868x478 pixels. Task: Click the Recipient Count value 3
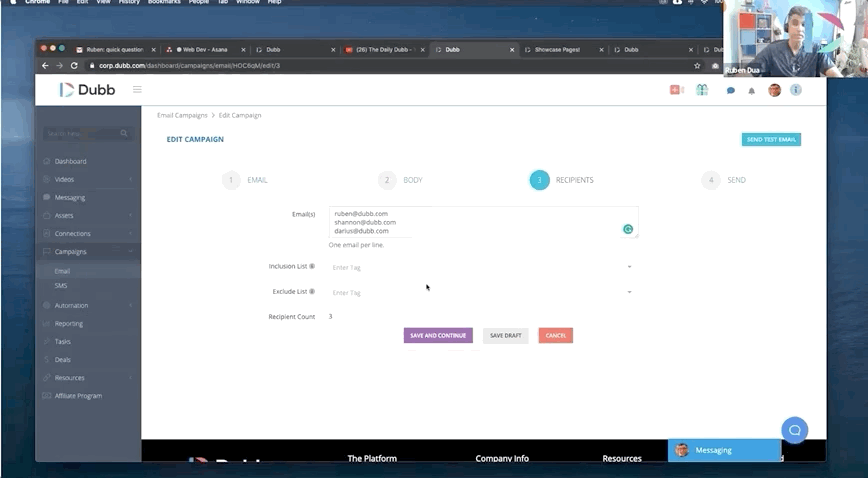tap(330, 317)
